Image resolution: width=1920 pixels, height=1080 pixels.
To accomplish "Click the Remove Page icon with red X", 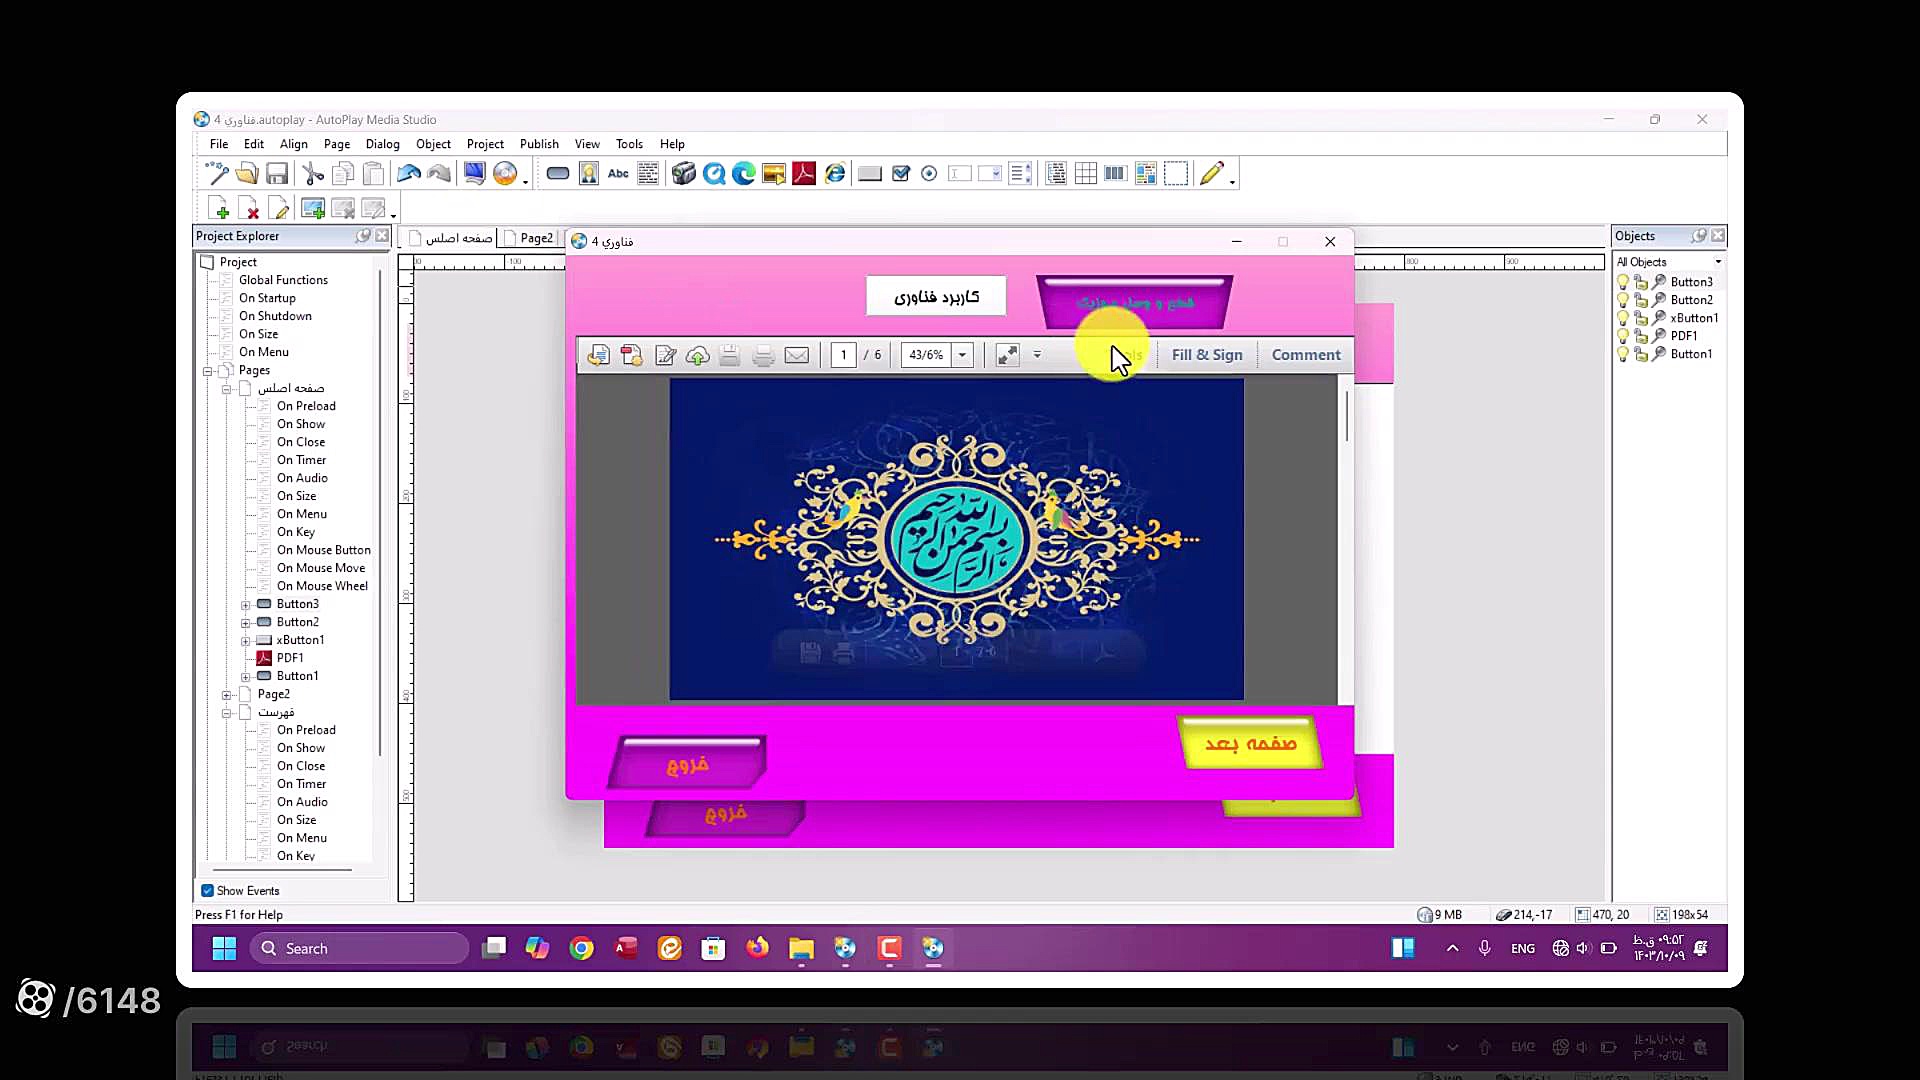I will coord(249,208).
